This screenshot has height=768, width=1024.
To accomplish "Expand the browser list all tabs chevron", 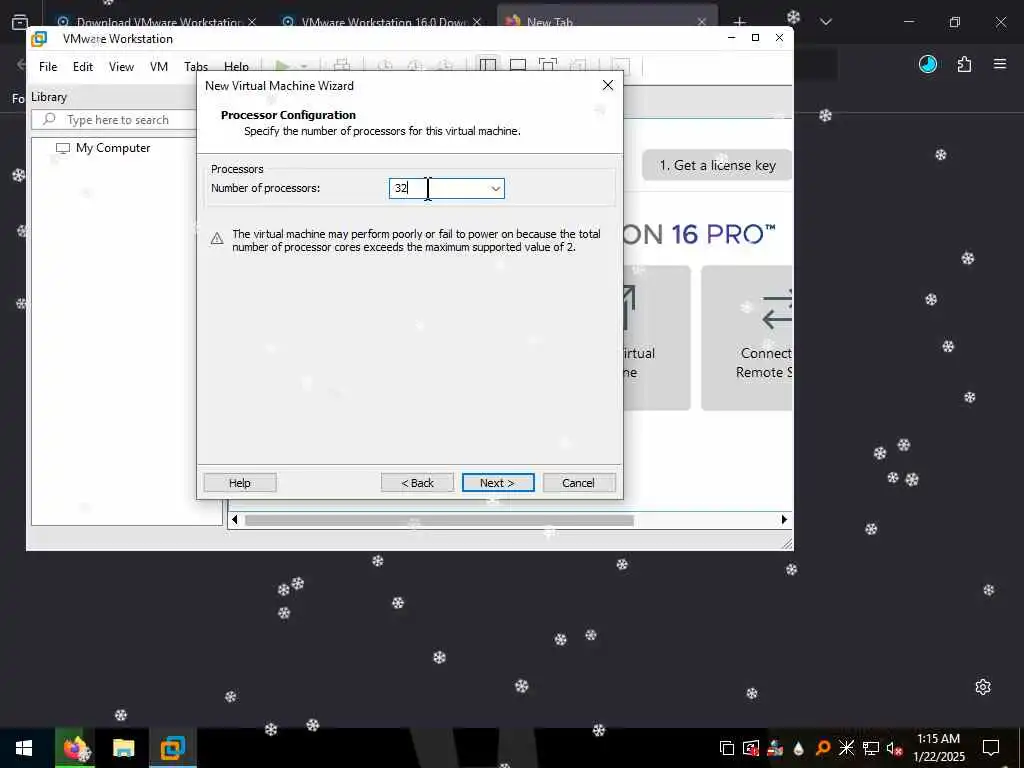I will (825, 22).
